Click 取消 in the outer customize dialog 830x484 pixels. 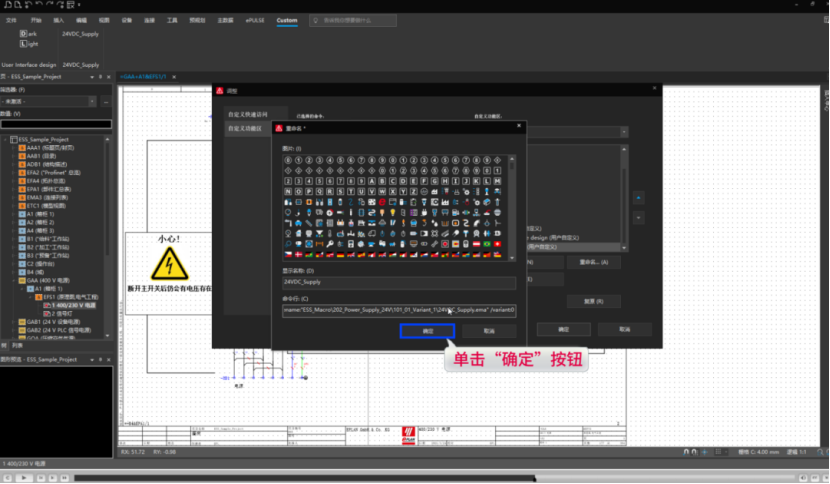(625, 329)
